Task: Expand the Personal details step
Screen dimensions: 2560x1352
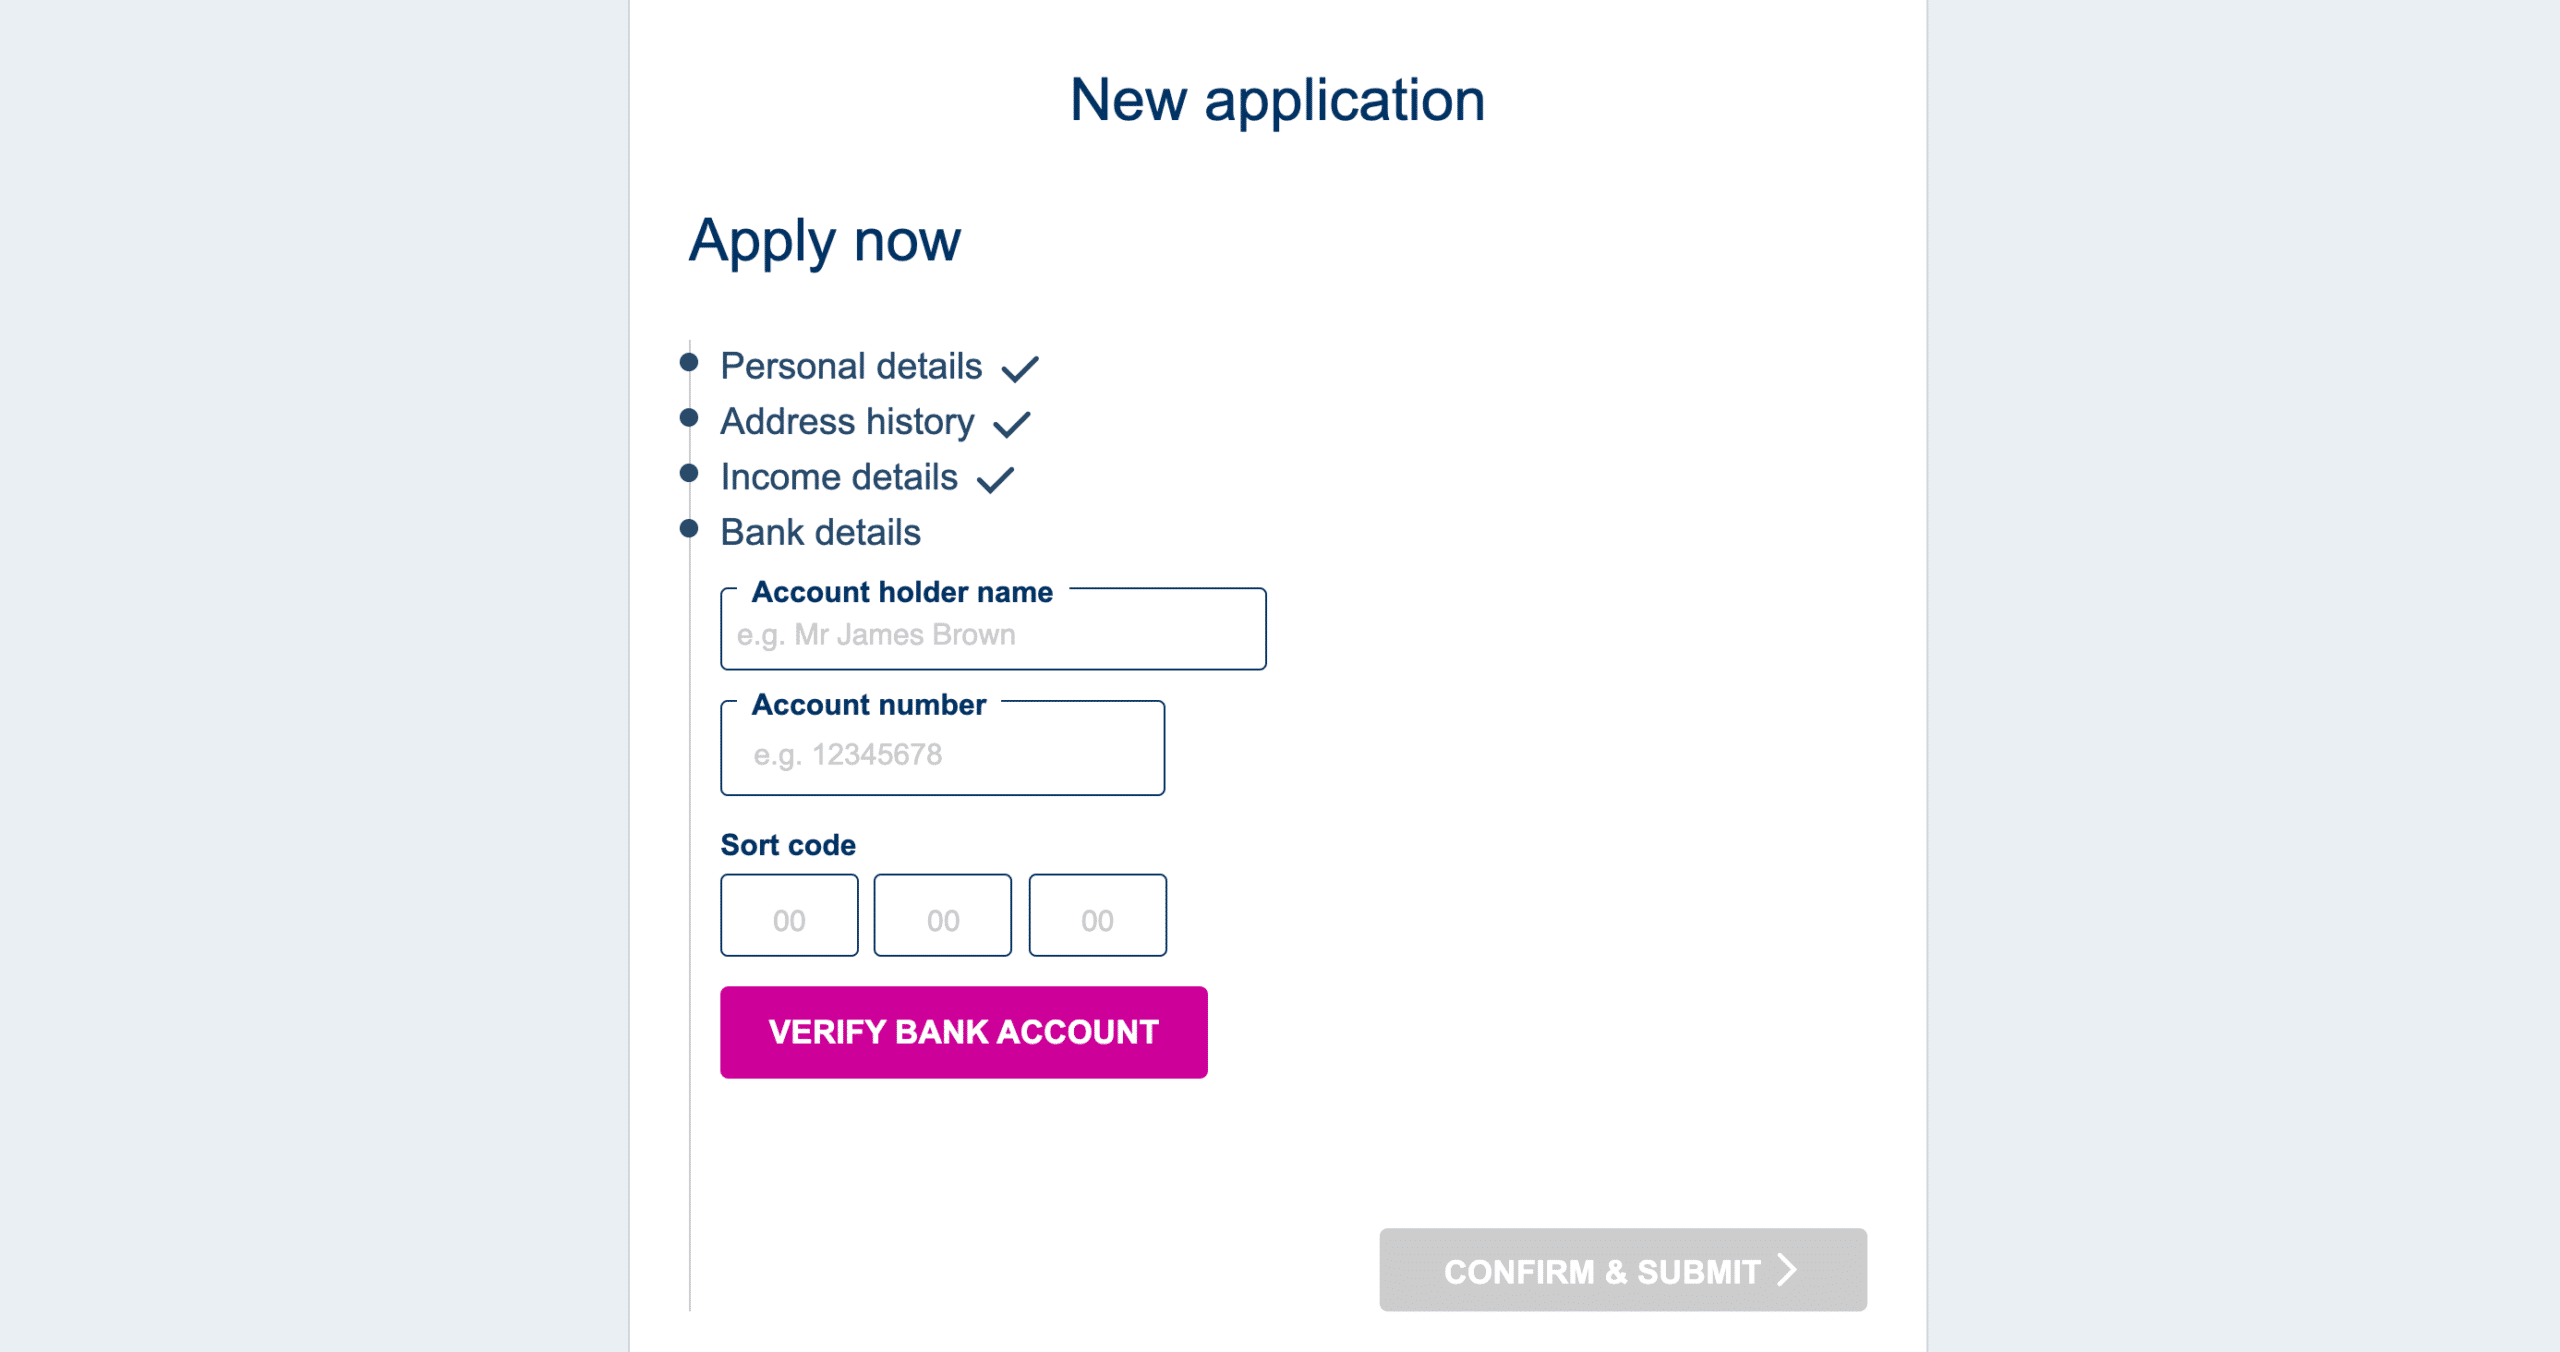Action: (x=851, y=367)
